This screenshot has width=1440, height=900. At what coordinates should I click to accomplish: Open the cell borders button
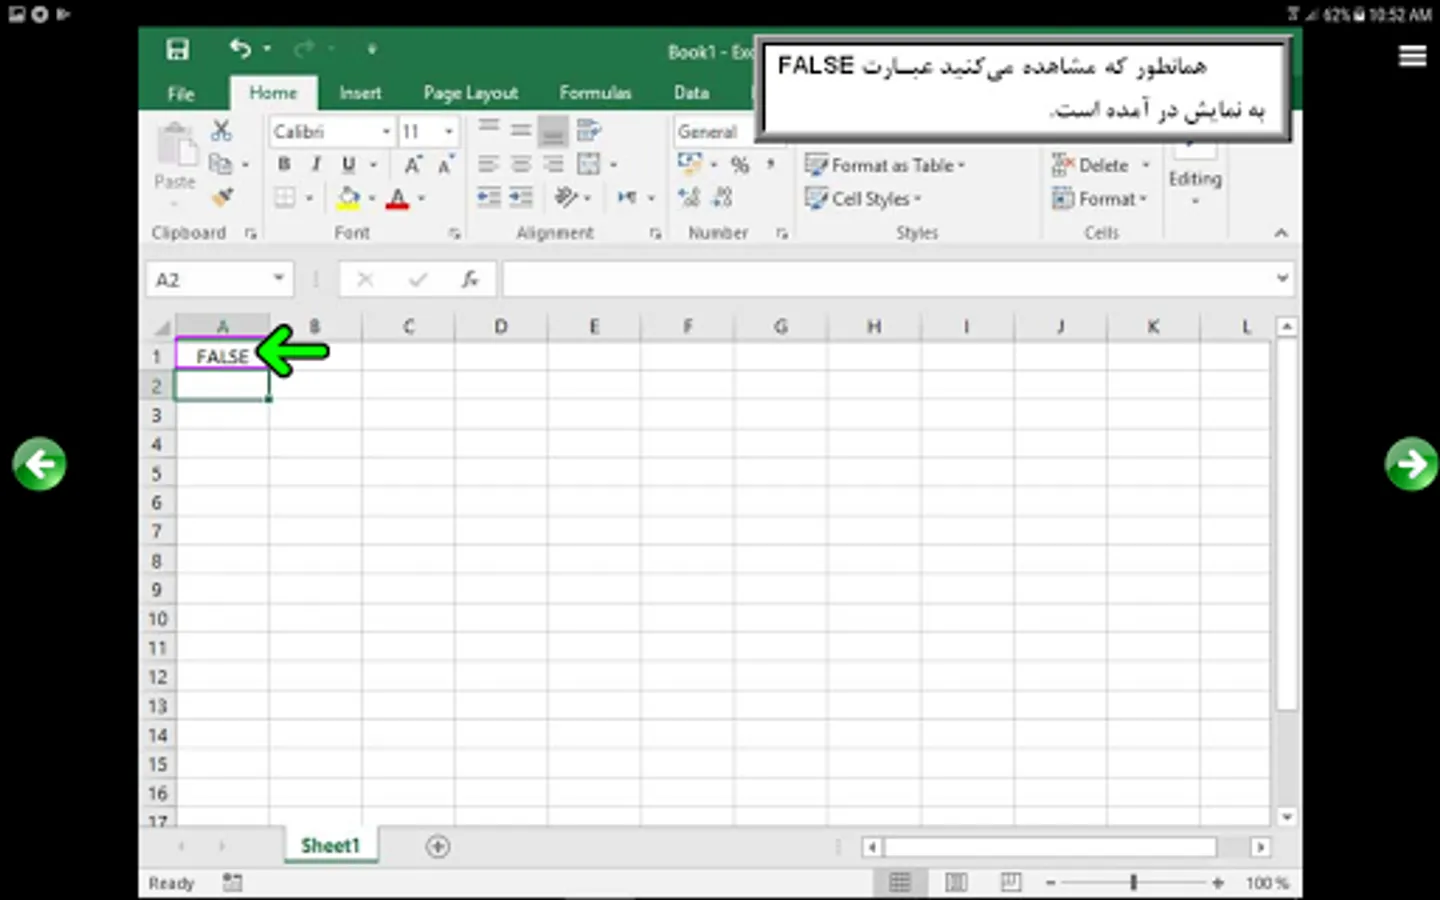click(285, 198)
